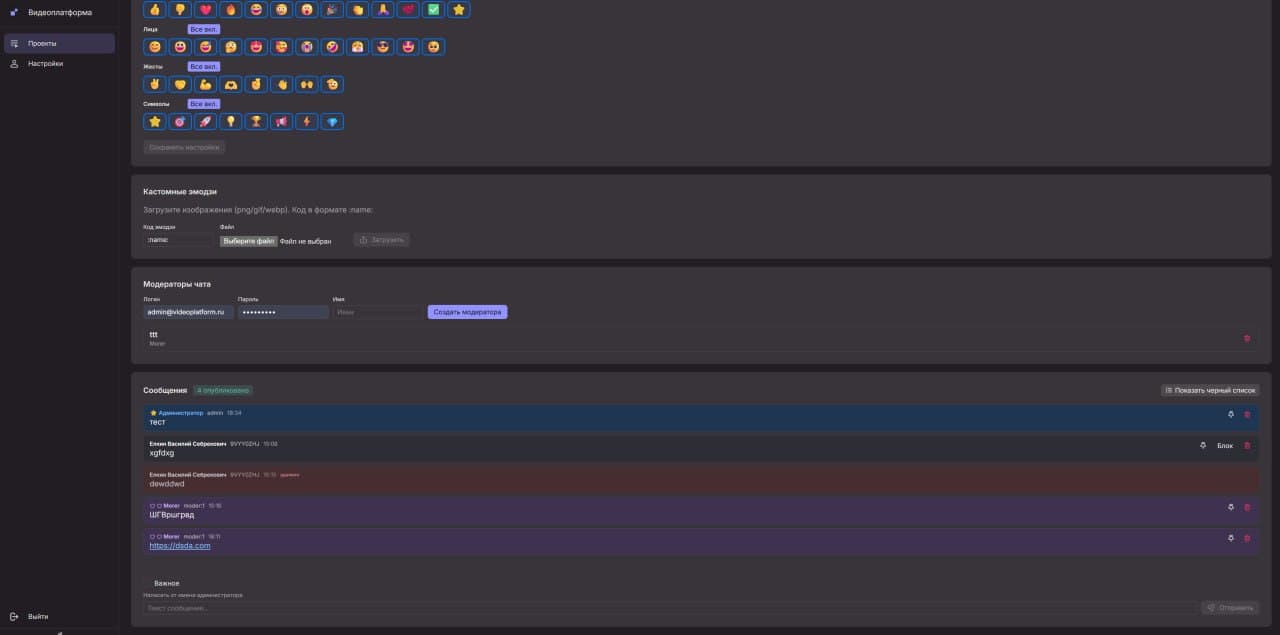
Task: Delete moderator ttt with trash icon
Action: (1247, 338)
